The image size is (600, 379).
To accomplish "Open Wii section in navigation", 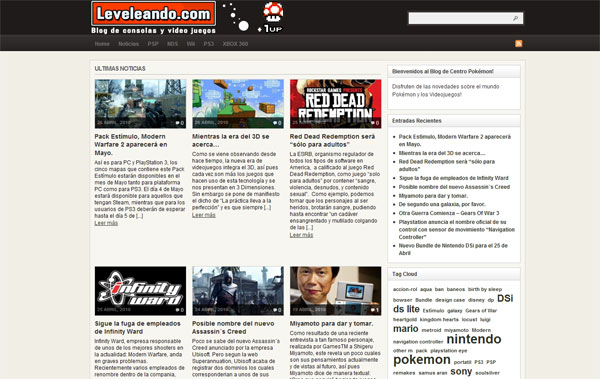I will [191, 44].
